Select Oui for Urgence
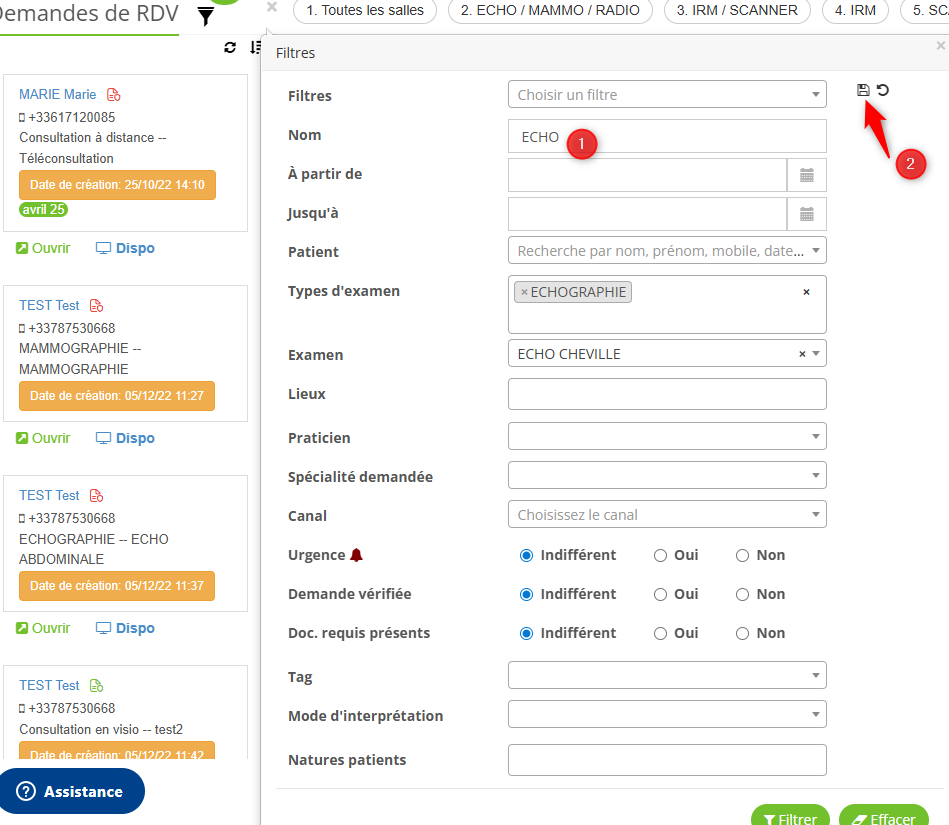The height and width of the screenshot is (825, 949). (x=660, y=555)
